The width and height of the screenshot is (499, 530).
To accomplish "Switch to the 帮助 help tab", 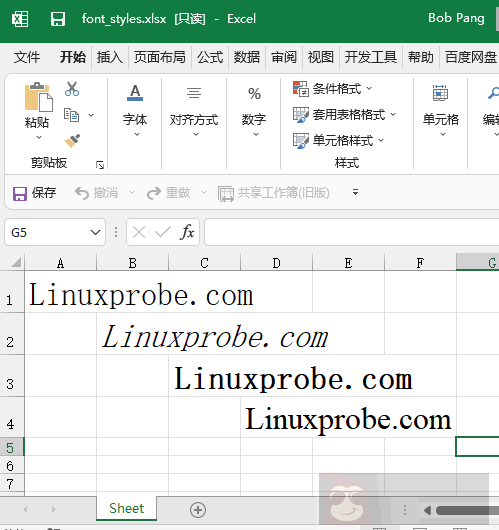I will (421, 57).
